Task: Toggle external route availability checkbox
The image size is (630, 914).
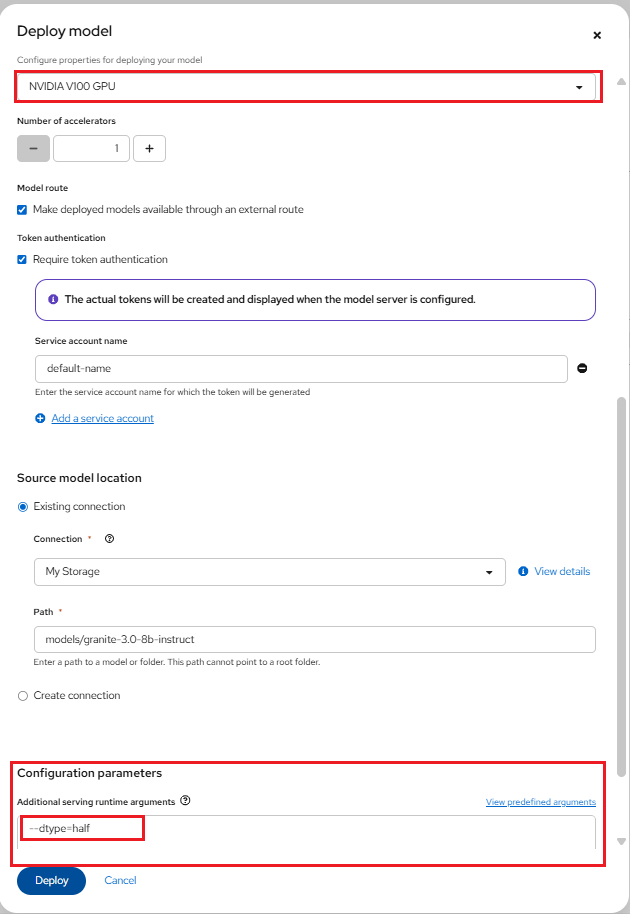Action: (x=22, y=210)
